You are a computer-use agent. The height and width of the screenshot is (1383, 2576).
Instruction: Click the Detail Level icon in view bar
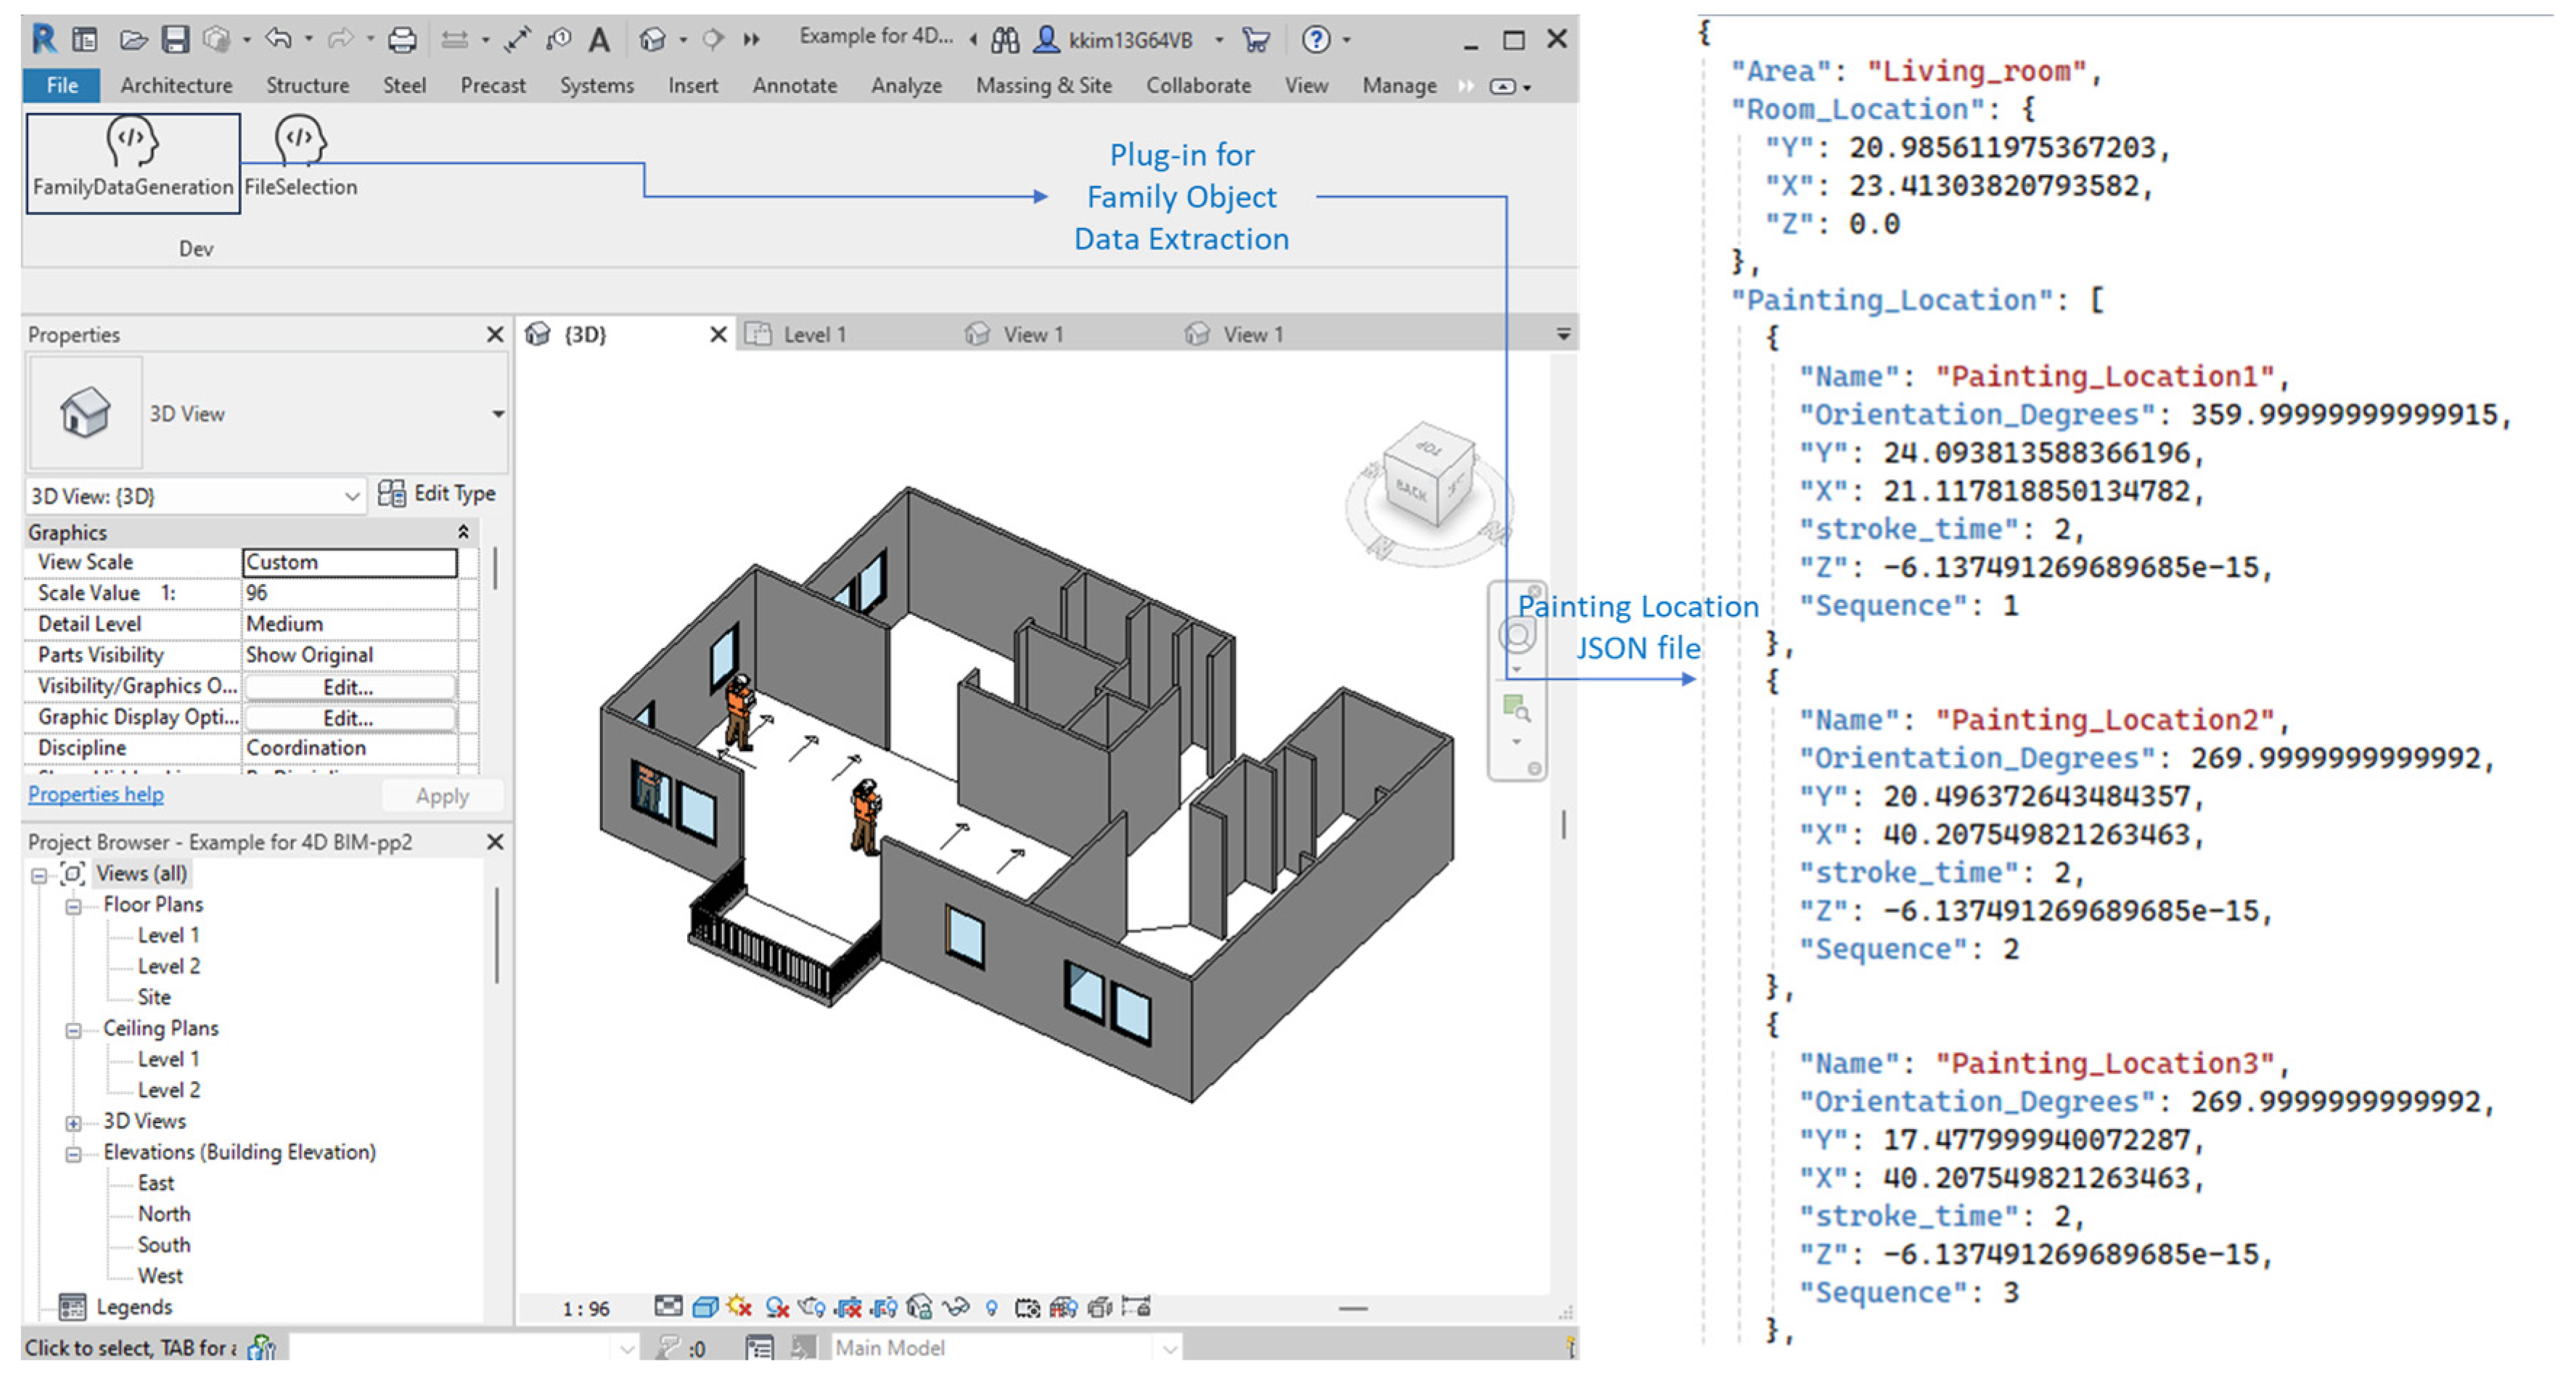[669, 1307]
